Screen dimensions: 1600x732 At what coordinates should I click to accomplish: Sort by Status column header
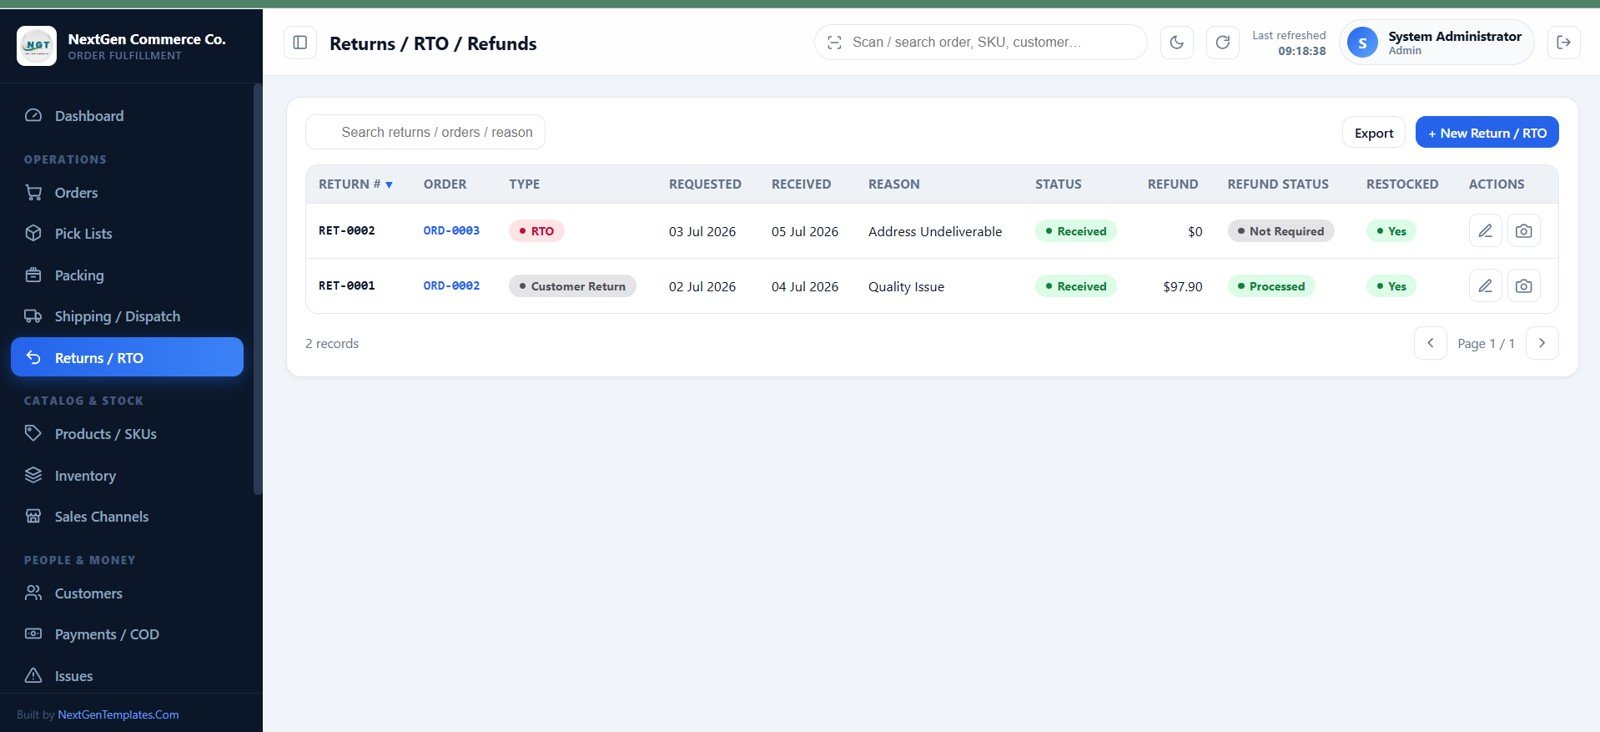pos(1058,184)
